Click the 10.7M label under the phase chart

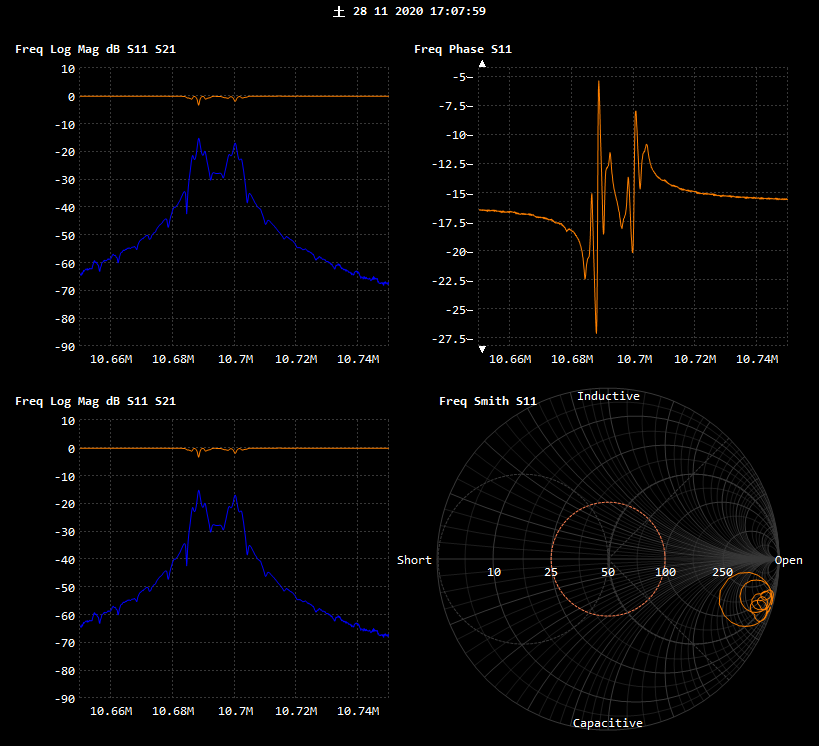point(634,359)
